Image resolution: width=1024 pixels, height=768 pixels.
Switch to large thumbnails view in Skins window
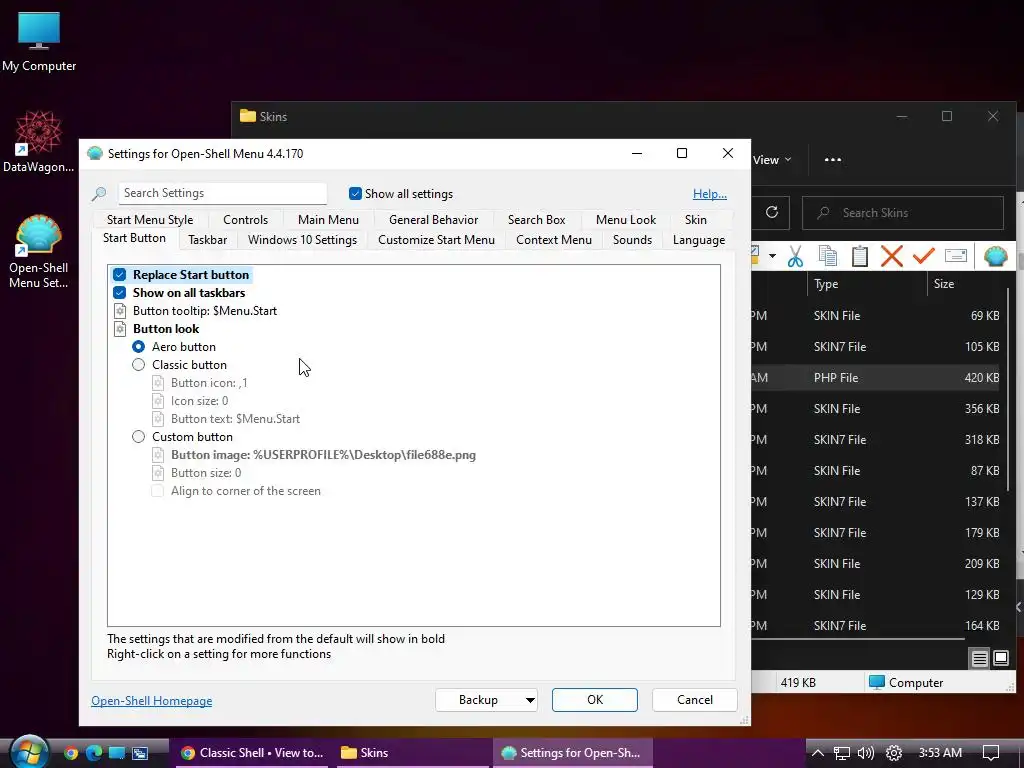pyautogui.click(x=1000, y=658)
